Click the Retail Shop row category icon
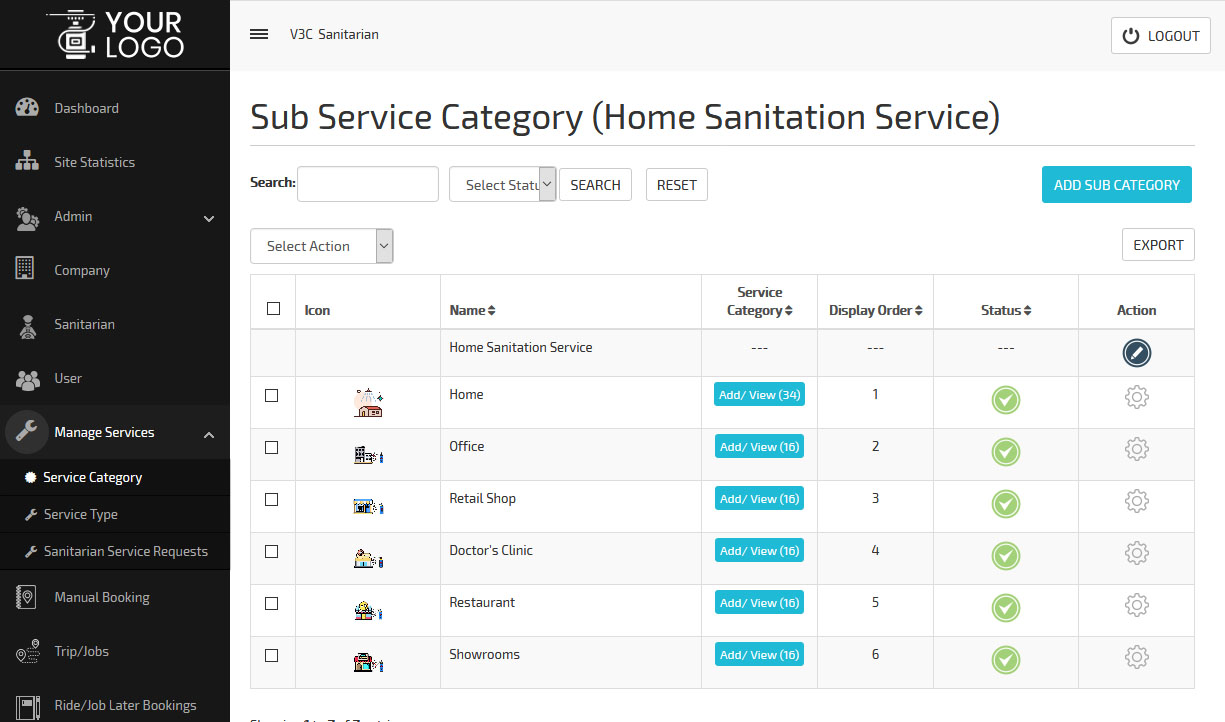 (x=368, y=507)
